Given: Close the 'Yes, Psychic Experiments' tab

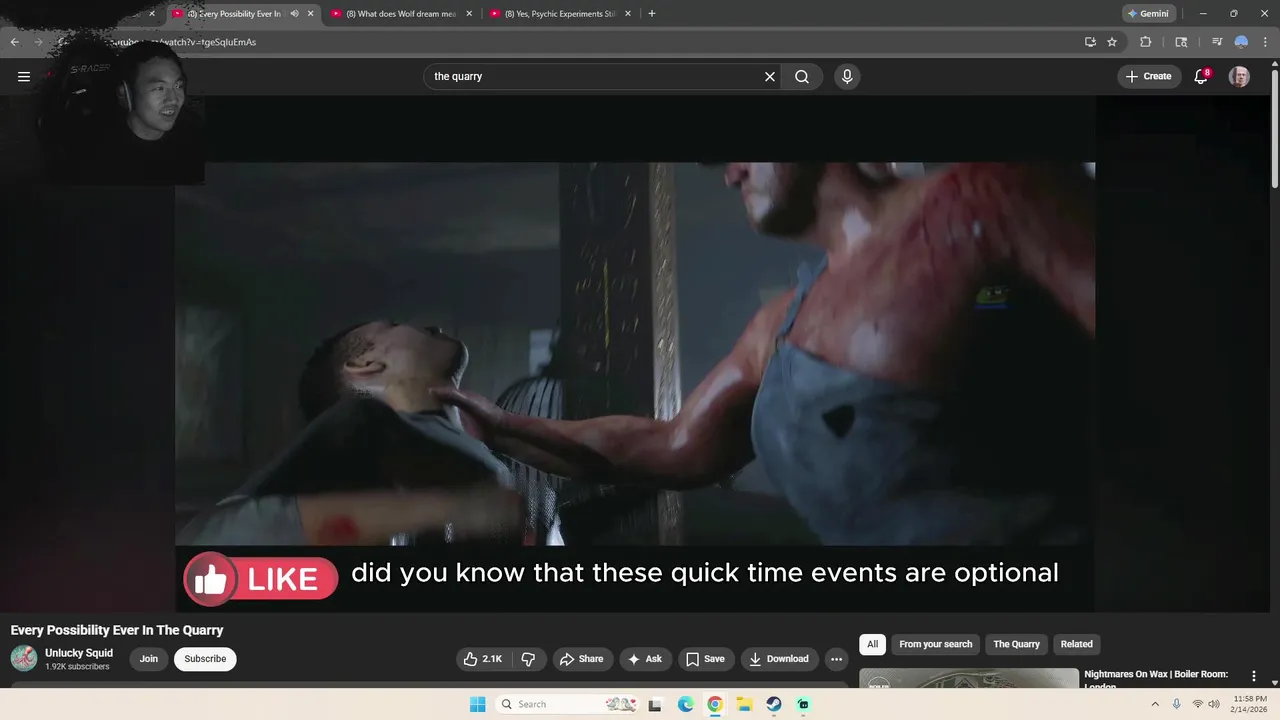Looking at the screenshot, I should (627, 14).
